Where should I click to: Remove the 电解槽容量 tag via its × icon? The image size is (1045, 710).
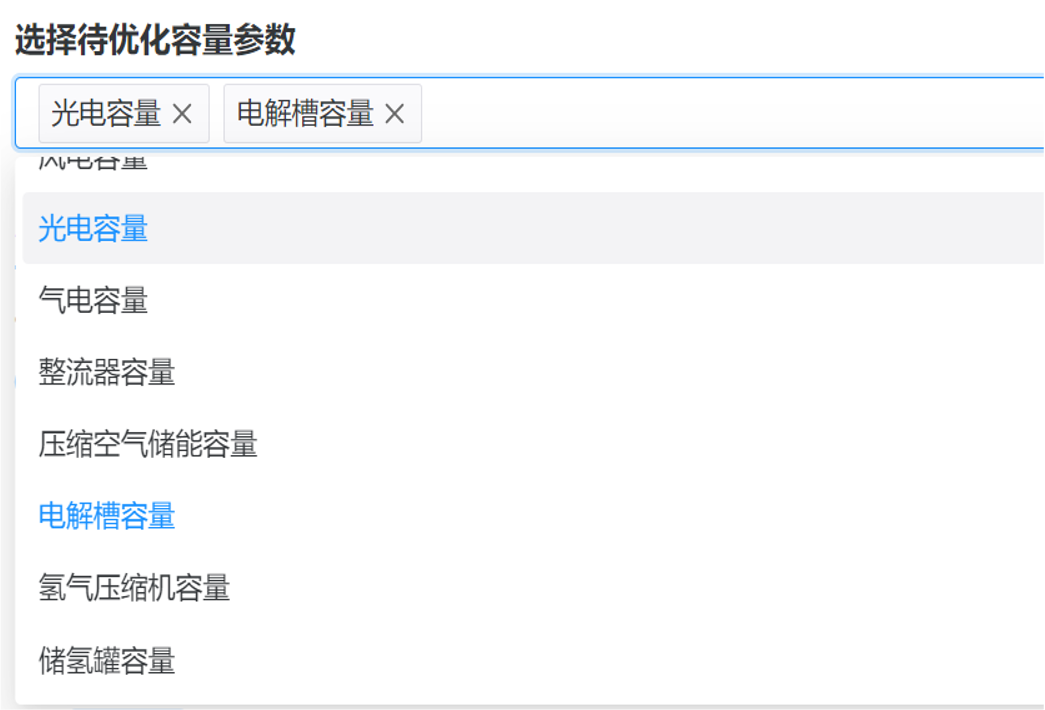pyautogui.click(x=394, y=113)
